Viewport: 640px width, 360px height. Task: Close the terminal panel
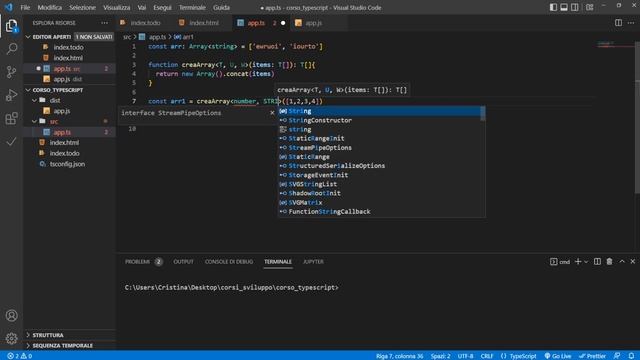click(633, 262)
